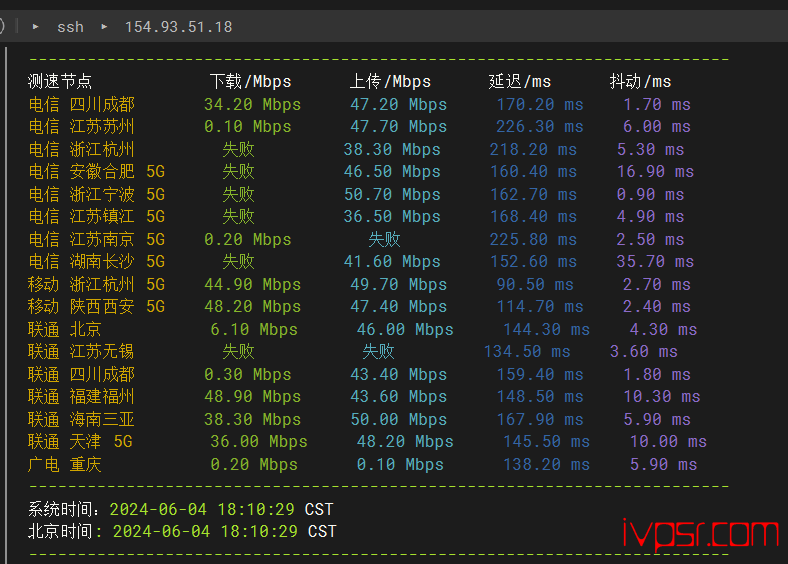Screen dimensions: 788x564
Task: Click the 测速节点 column header
Action: 60,81
